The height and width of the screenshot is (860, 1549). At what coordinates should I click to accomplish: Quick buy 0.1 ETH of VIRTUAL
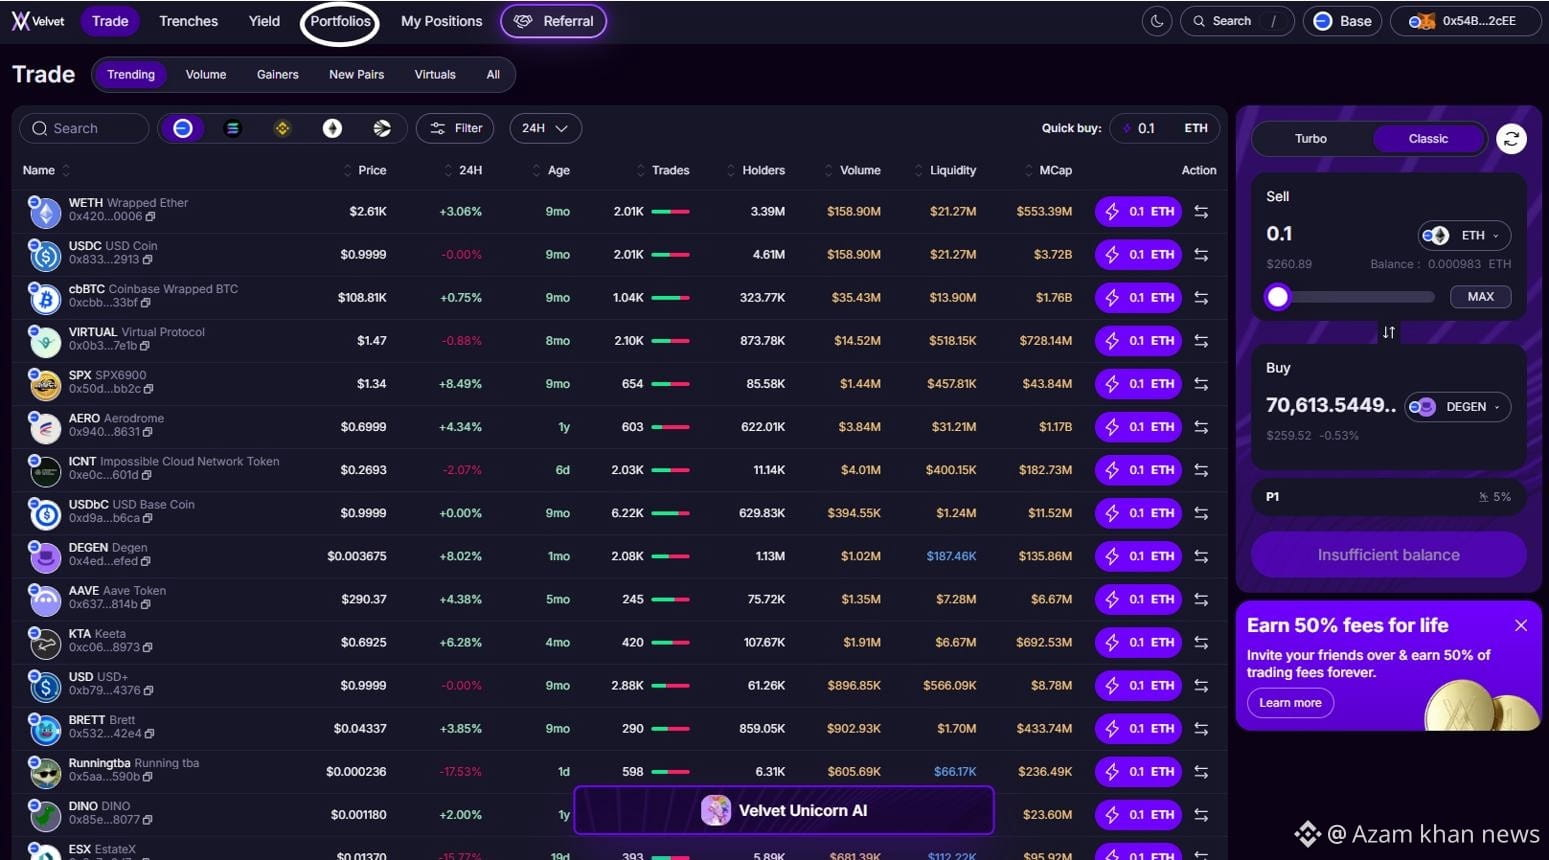(1139, 341)
